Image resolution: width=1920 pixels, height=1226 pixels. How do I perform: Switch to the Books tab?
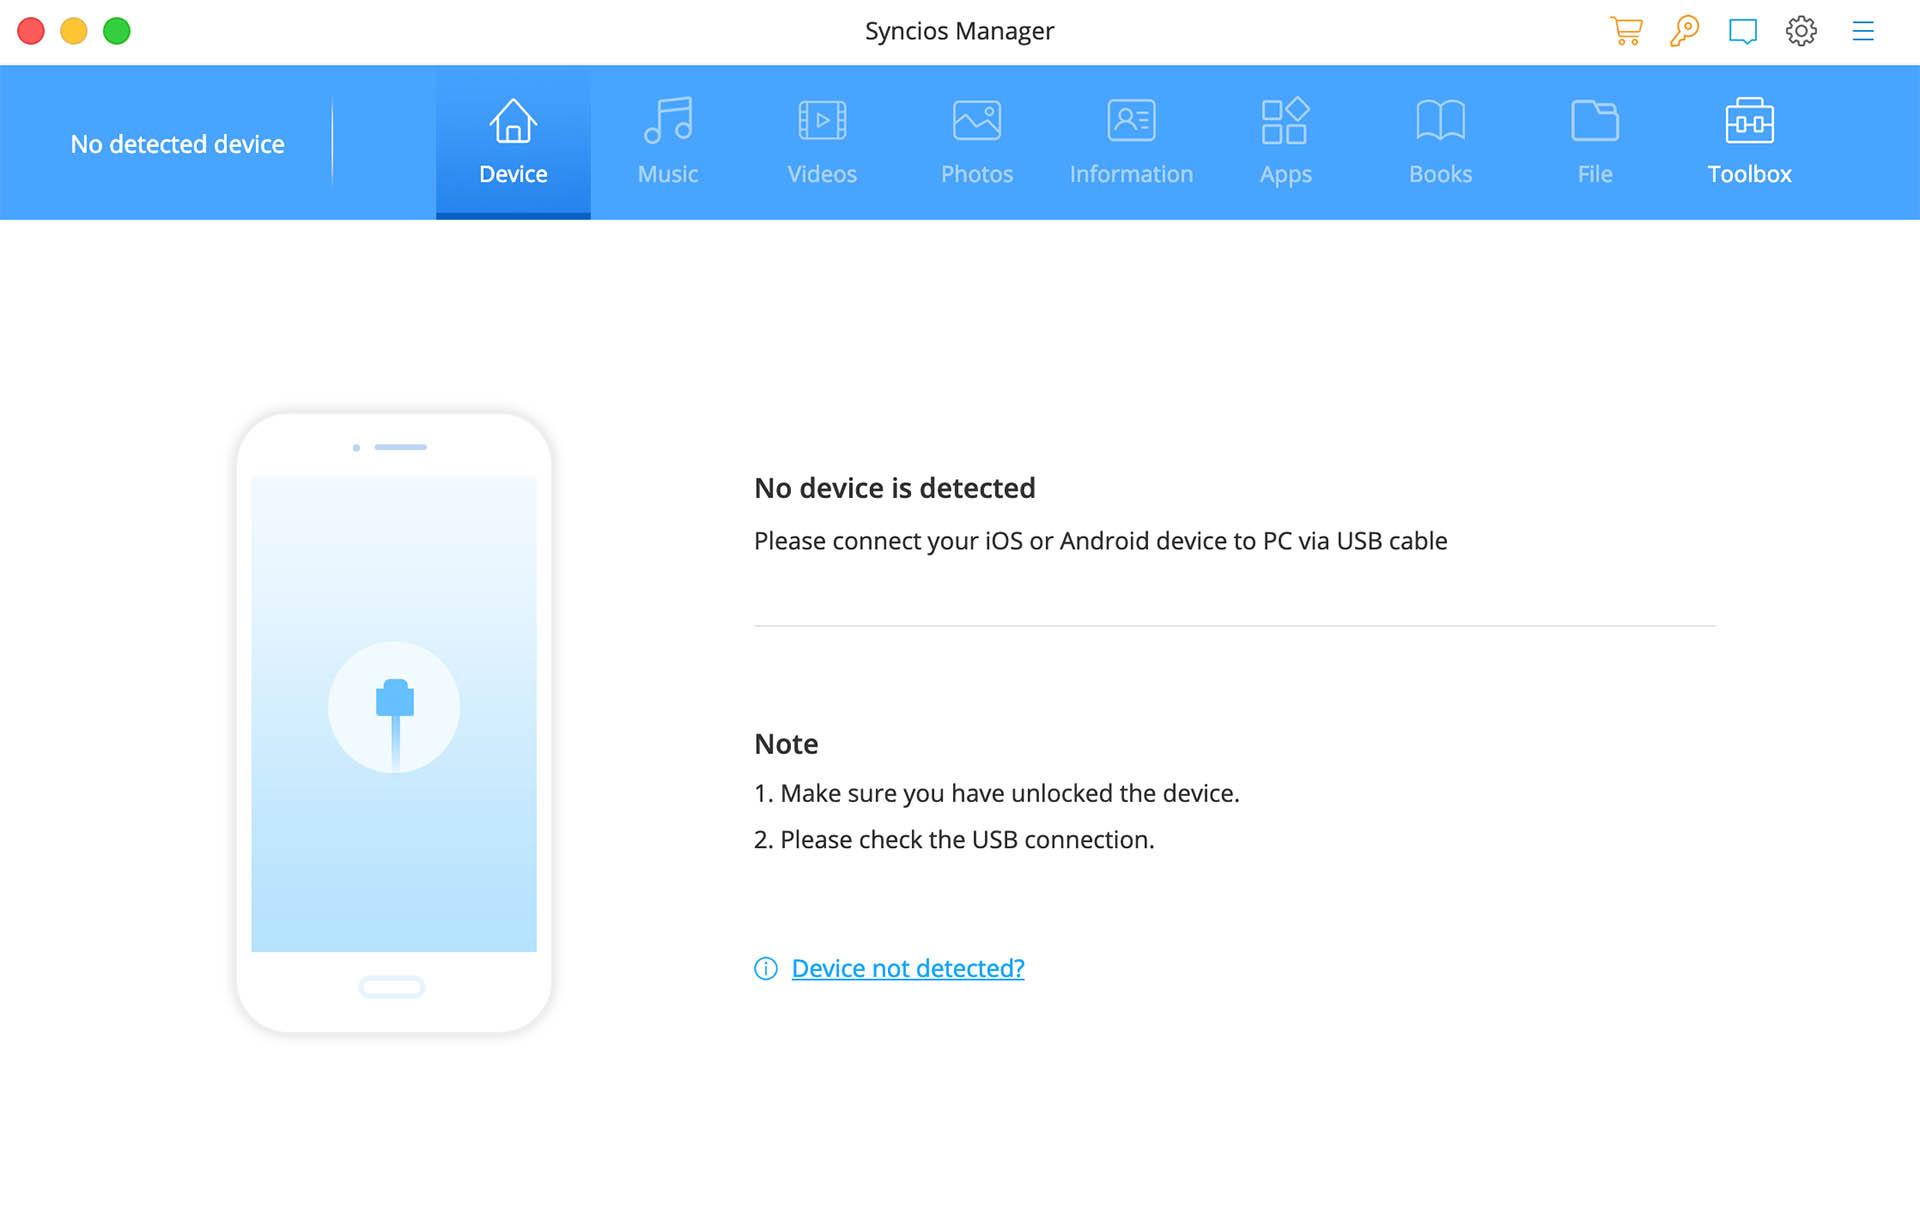[1440, 142]
